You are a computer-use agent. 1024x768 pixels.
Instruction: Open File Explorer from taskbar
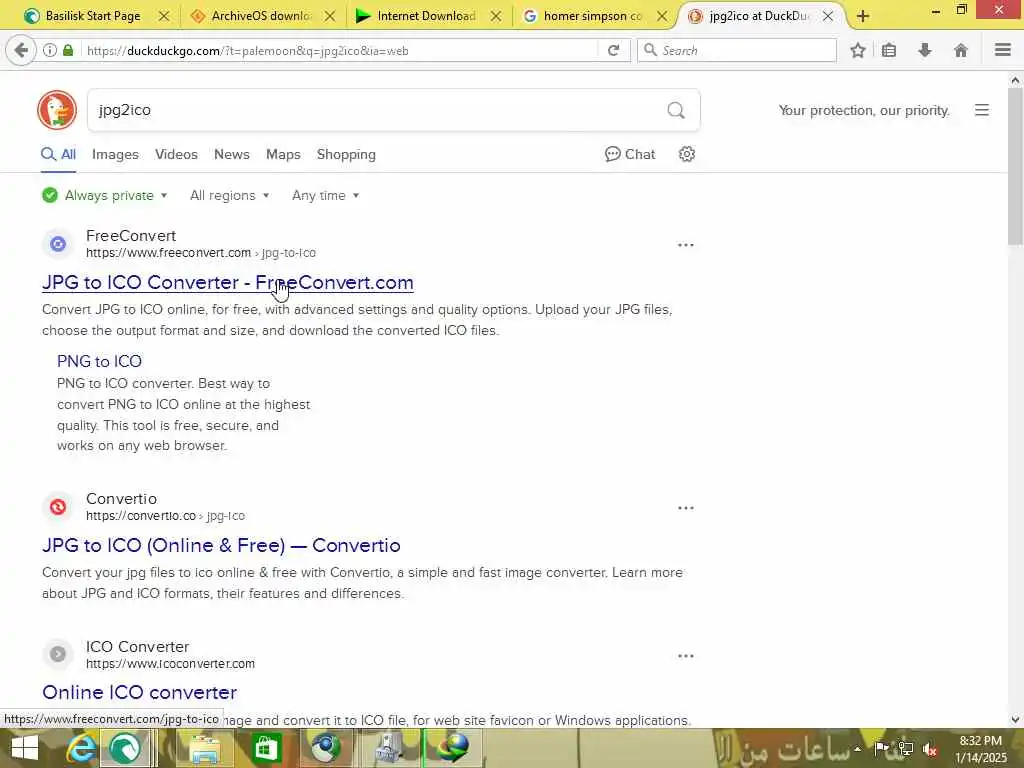[203, 748]
